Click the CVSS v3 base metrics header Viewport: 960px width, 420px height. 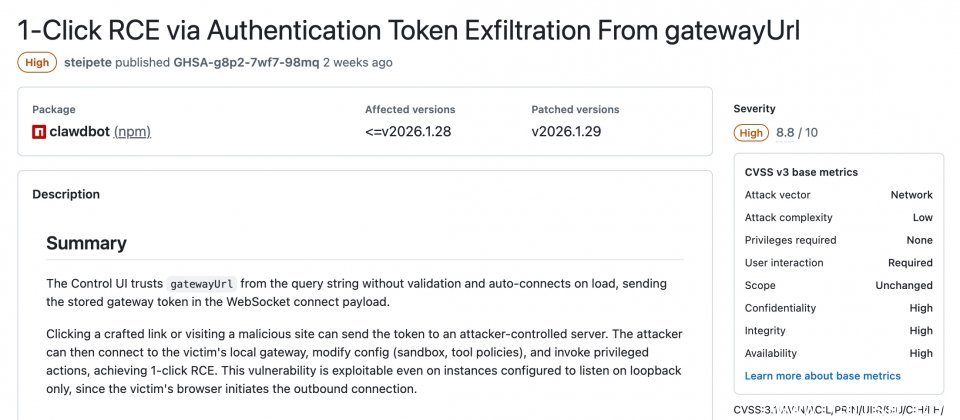tap(801, 172)
